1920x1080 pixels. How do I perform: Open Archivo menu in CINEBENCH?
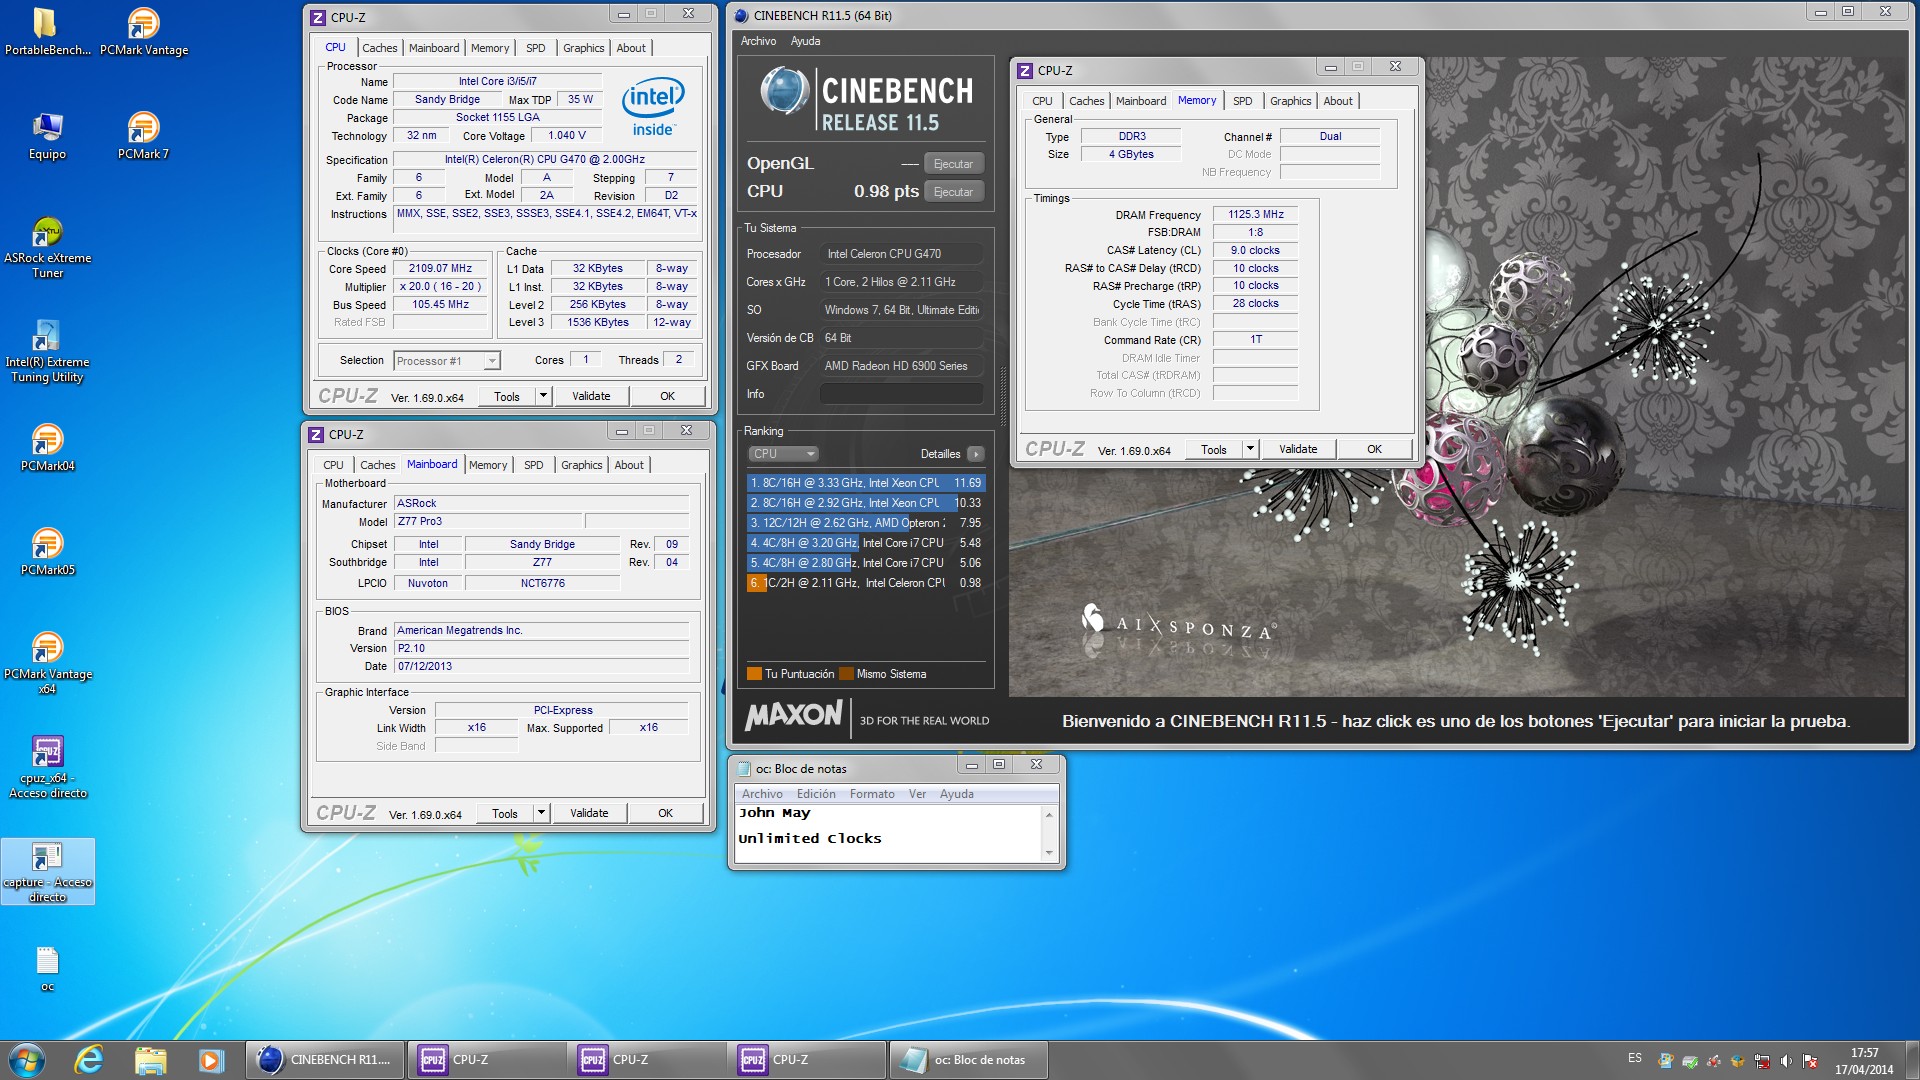click(758, 41)
